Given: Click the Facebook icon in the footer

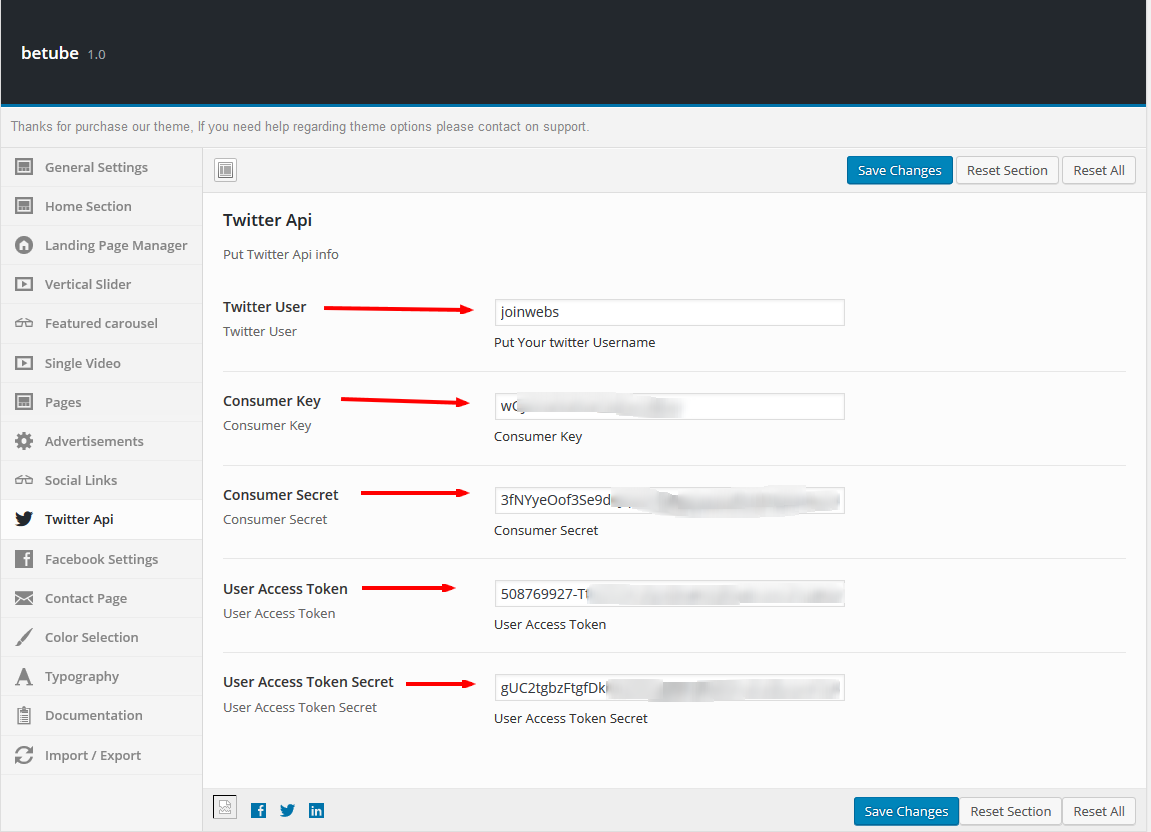Looking at the screenshot, I should click(258, 810).
